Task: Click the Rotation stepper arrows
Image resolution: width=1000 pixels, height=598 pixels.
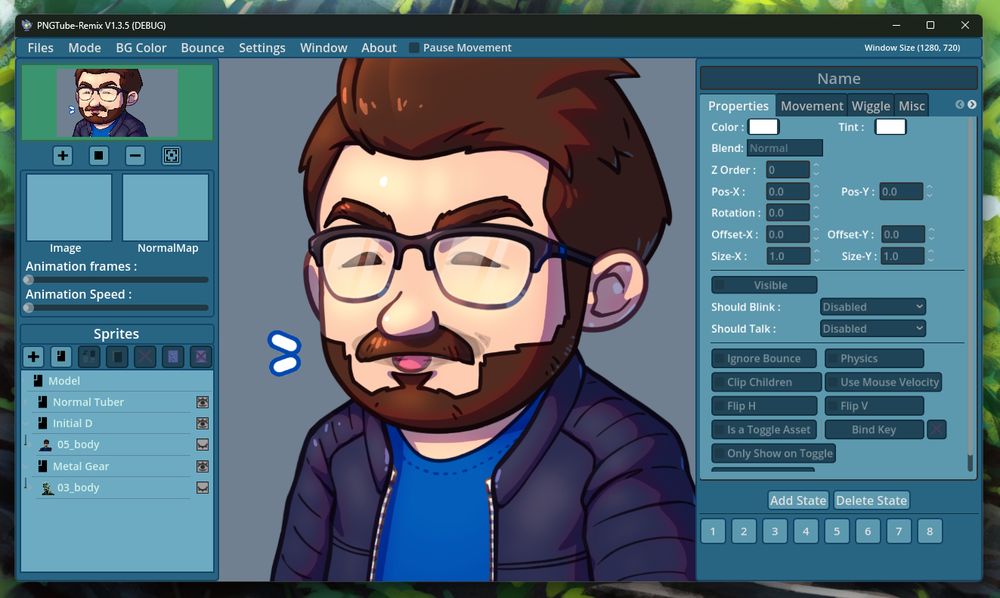Action: pyautogui.click(x=816, y=212)
